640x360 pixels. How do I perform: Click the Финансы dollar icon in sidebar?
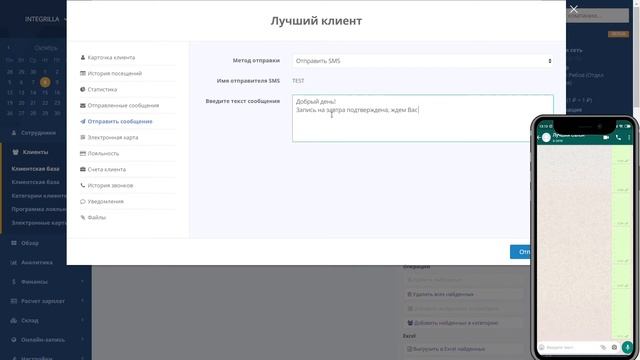(x=14, y=282)
